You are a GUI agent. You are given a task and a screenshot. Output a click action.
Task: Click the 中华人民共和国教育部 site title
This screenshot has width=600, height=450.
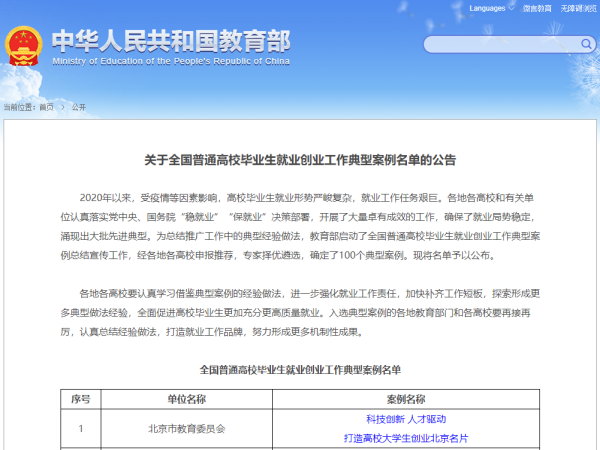click(171, 40)
